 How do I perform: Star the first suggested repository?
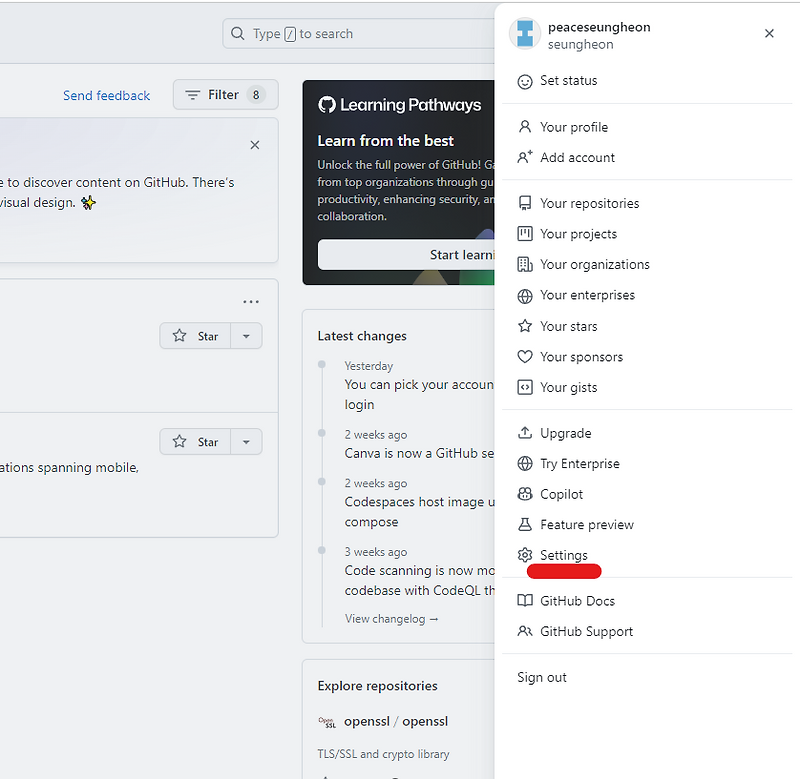point(195,336)
